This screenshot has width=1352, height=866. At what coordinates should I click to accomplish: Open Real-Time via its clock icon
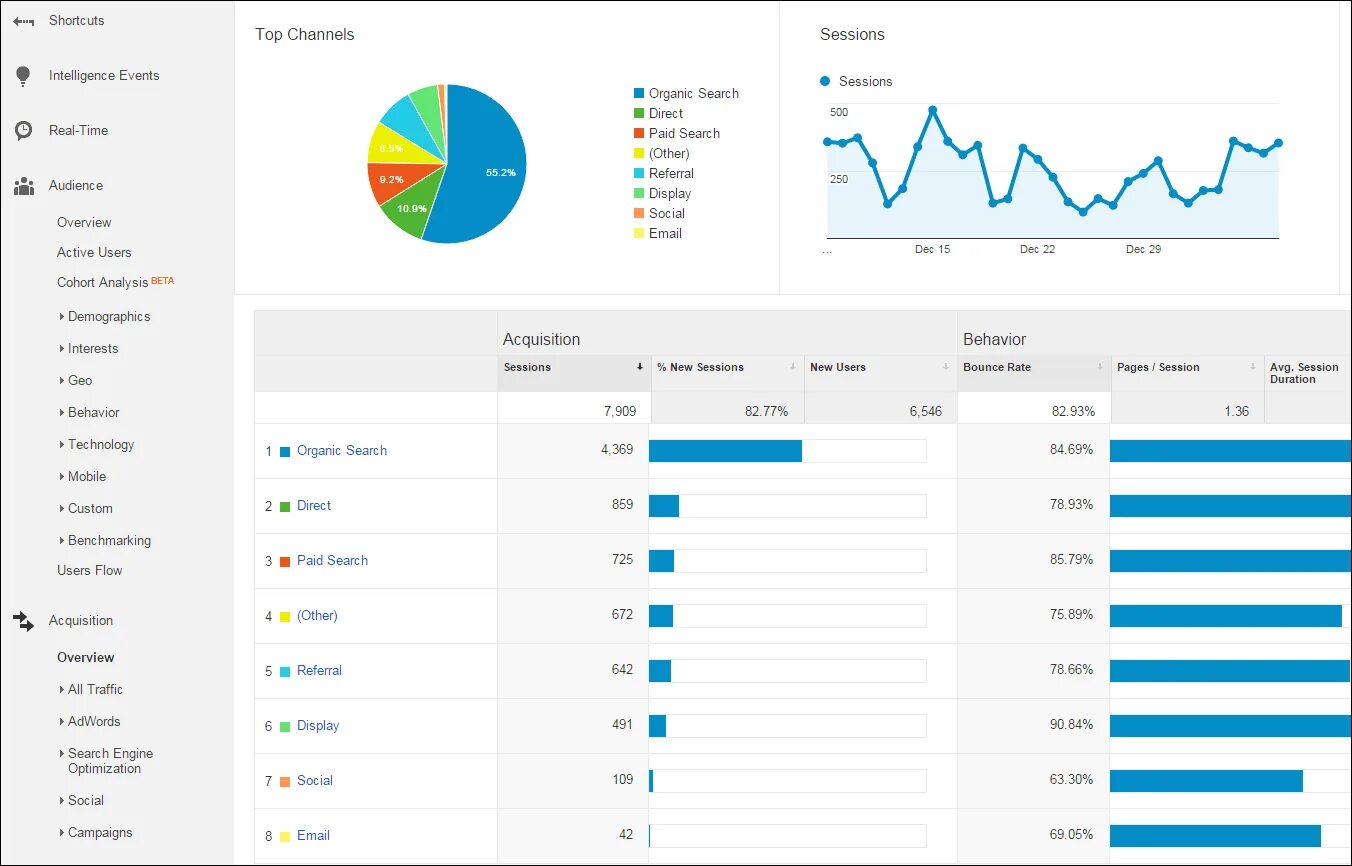pyautogui.click(x=22, y=130)
